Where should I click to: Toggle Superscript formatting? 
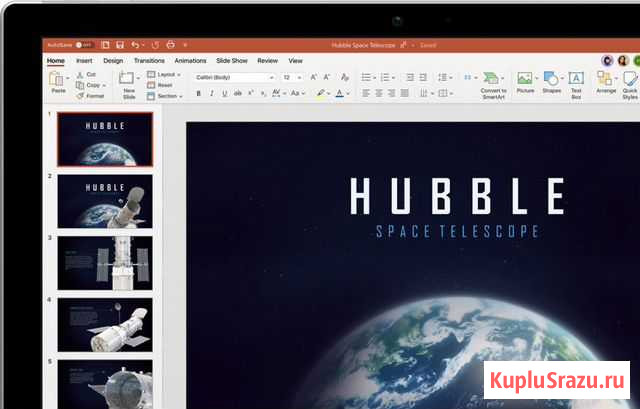pyautogui.click(x=251, y=93)
